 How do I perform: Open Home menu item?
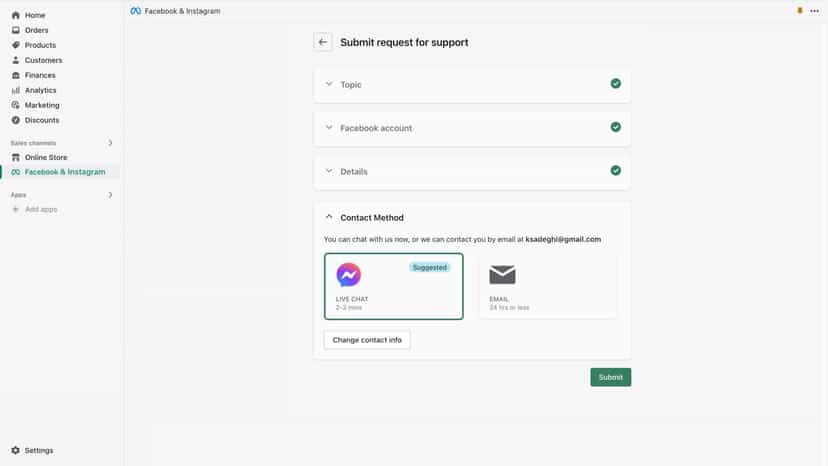click(35, 15)
